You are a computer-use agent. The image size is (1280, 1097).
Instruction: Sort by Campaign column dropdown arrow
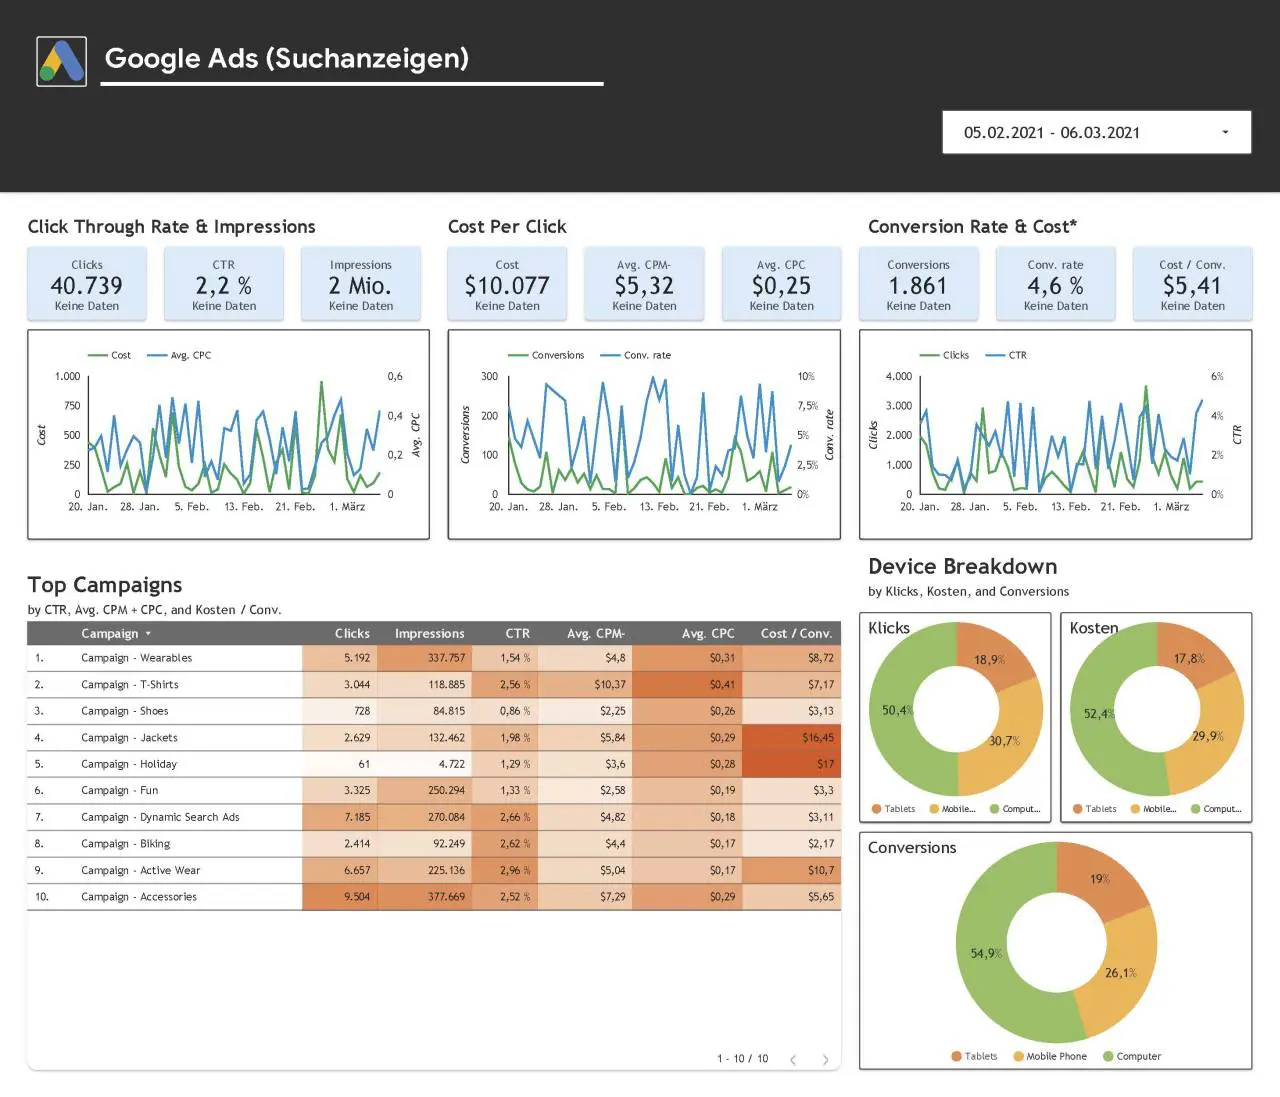tap(148, 634)
